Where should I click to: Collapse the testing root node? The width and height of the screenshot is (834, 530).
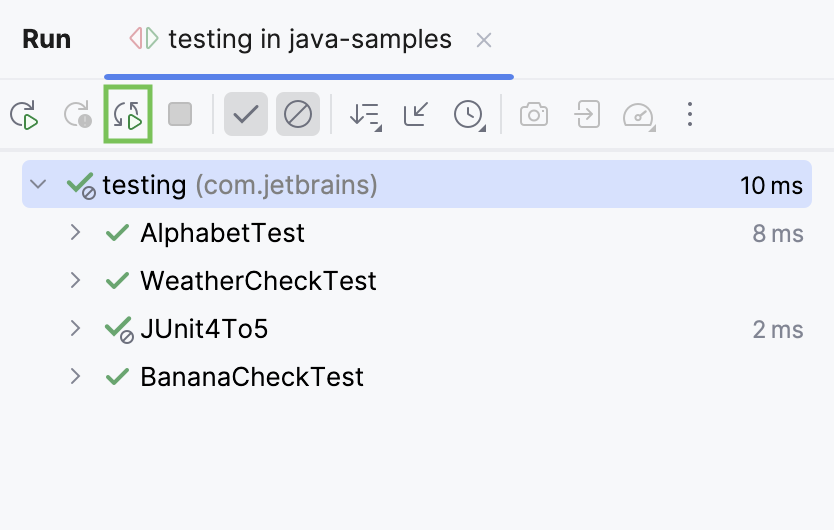coord(39,185)
